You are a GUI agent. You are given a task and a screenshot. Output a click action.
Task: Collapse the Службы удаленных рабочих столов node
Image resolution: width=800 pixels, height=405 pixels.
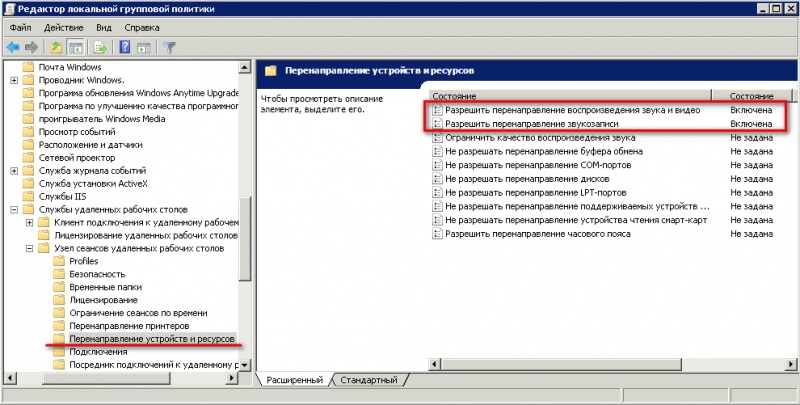point(14,210)
